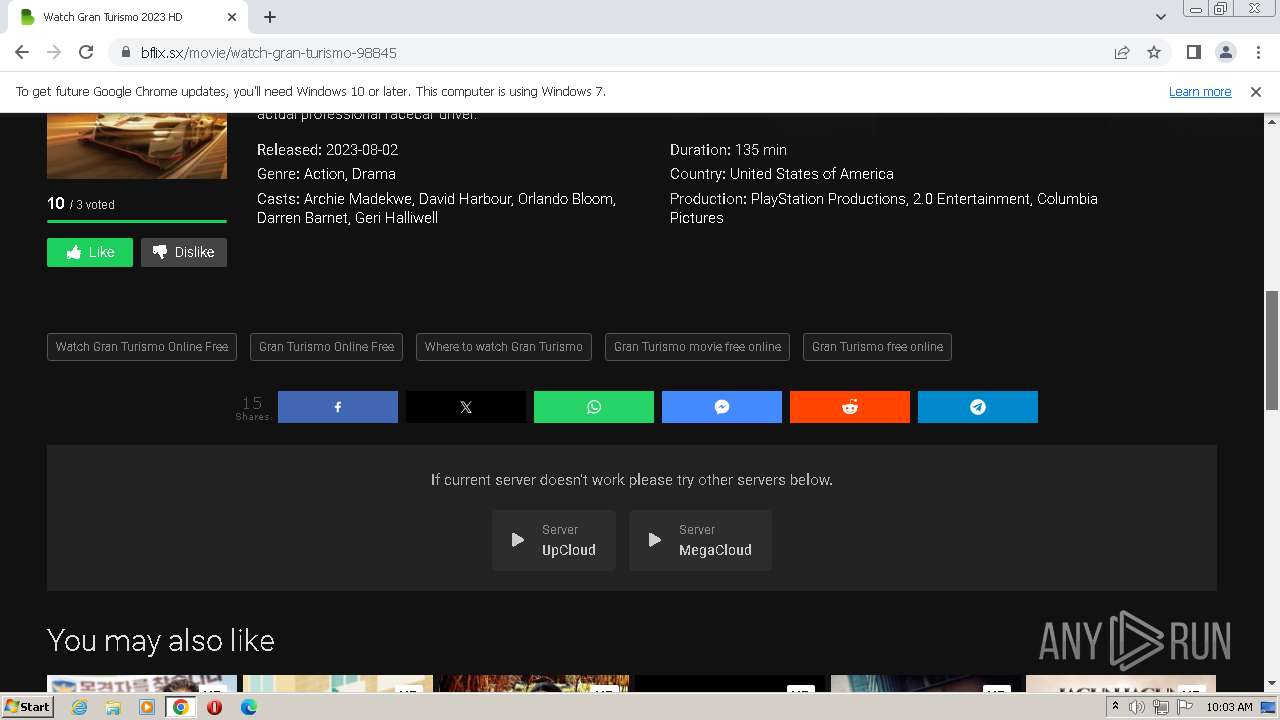This screenshot has width=1280, height=720.
Task: Open Learn more link about Chrome updates
Action: pyautogui.click(x=1200, y=91)
